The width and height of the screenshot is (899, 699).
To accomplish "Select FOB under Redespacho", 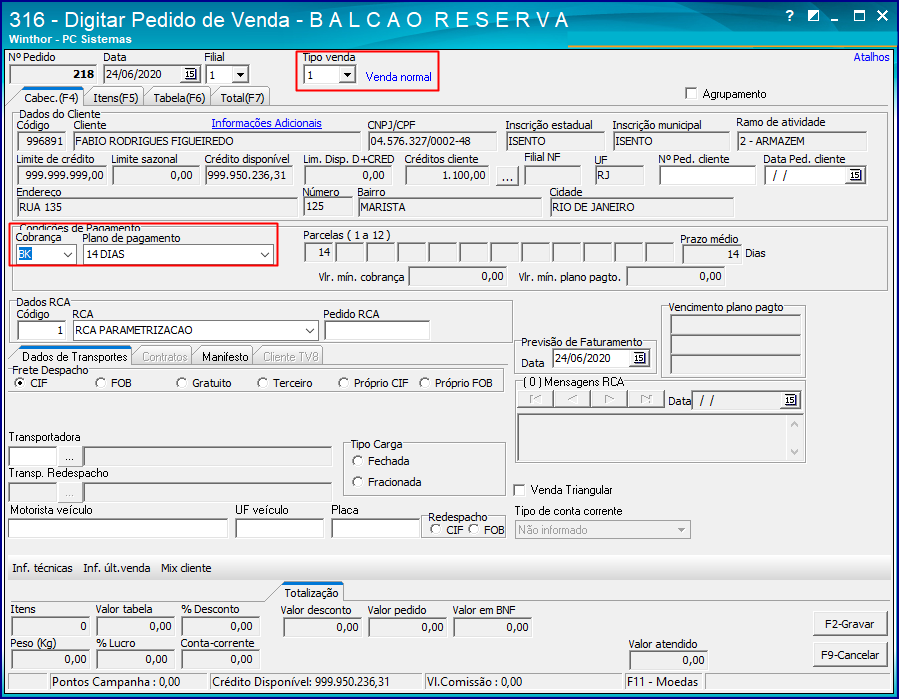I will 474,529.
